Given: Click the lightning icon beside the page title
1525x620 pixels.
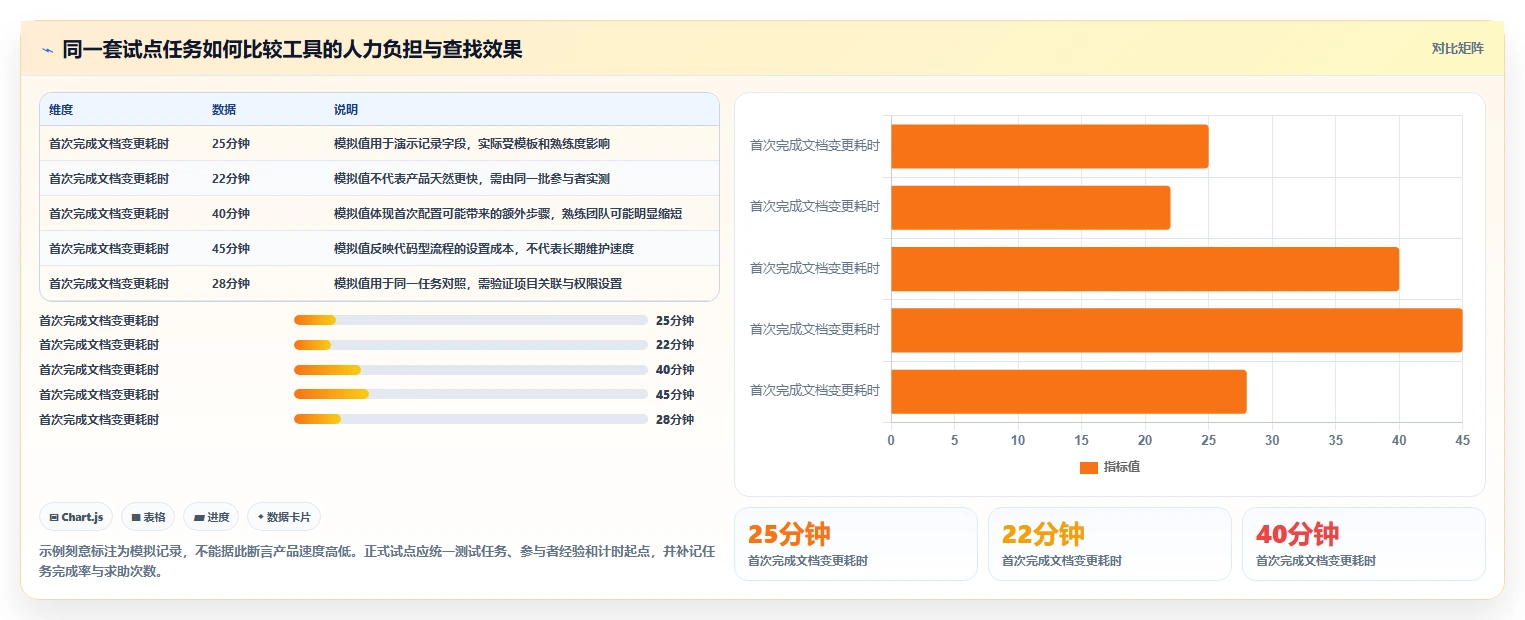Looking at the screenshot, I should click(x=47, y=49).
